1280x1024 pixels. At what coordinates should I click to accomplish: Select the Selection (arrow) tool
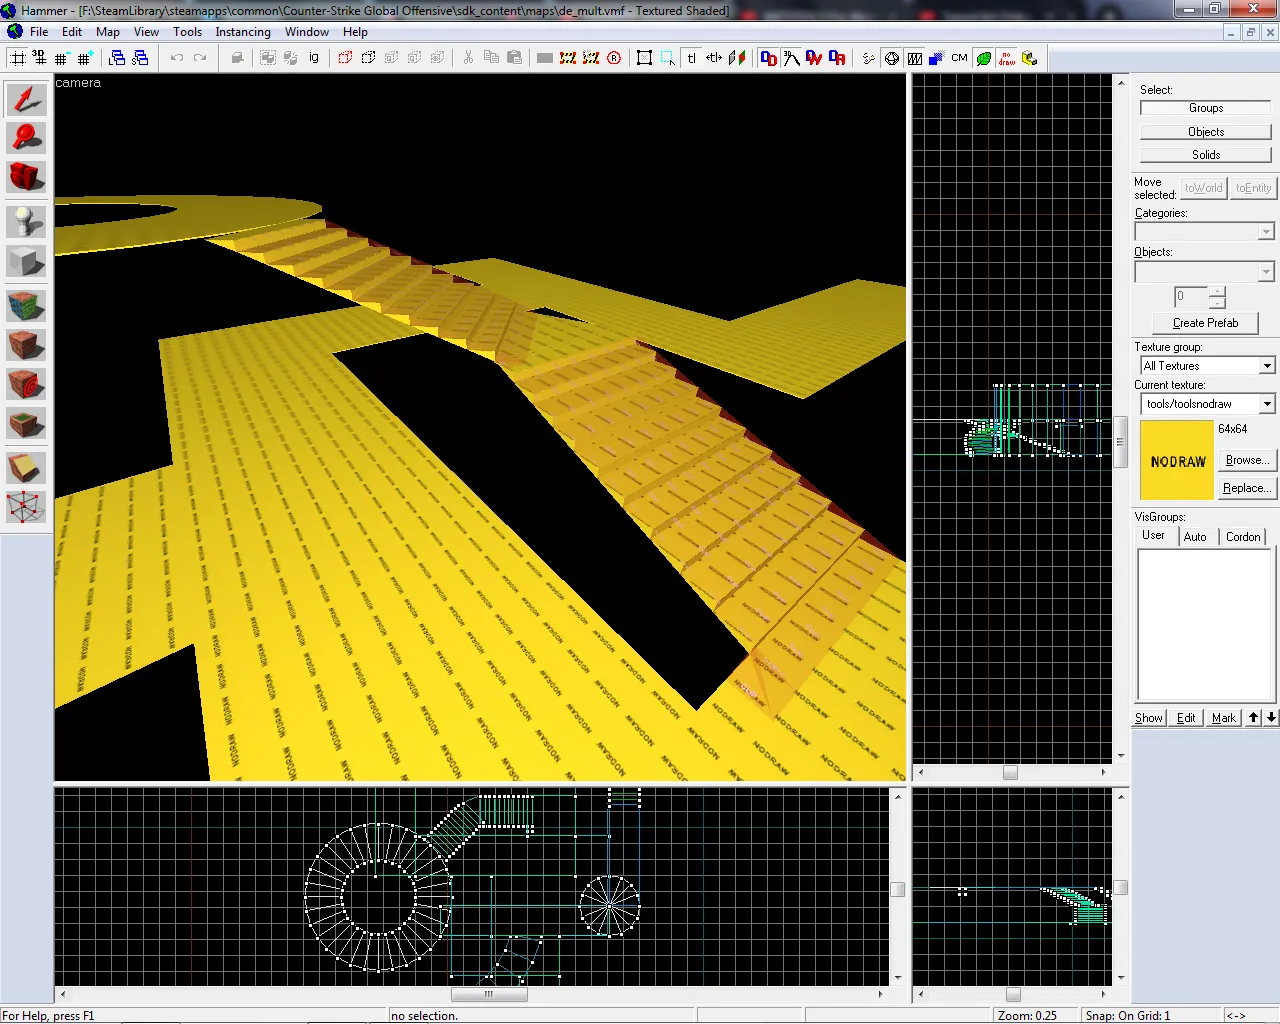pos(26,99)
